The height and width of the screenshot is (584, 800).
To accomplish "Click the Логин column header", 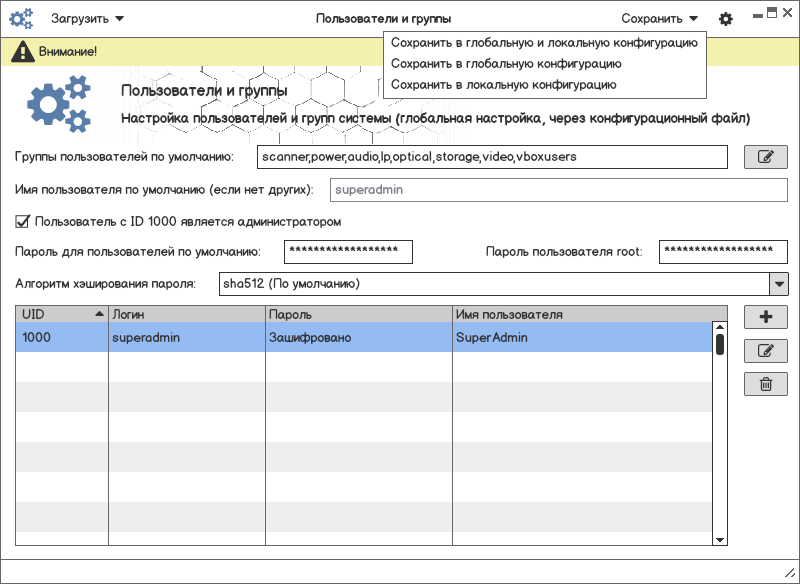I will 186,314.
